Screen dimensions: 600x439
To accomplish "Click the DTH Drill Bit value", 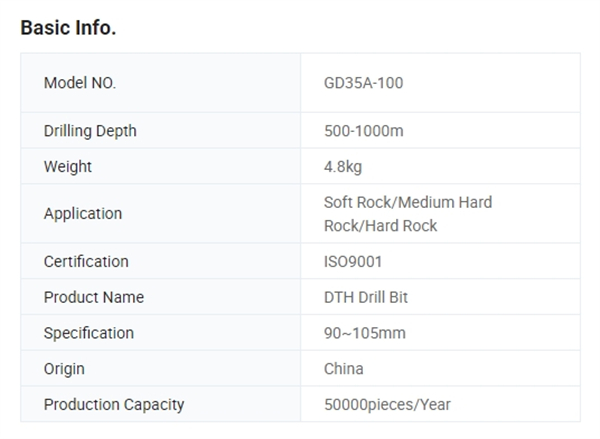I will point(366,297).
